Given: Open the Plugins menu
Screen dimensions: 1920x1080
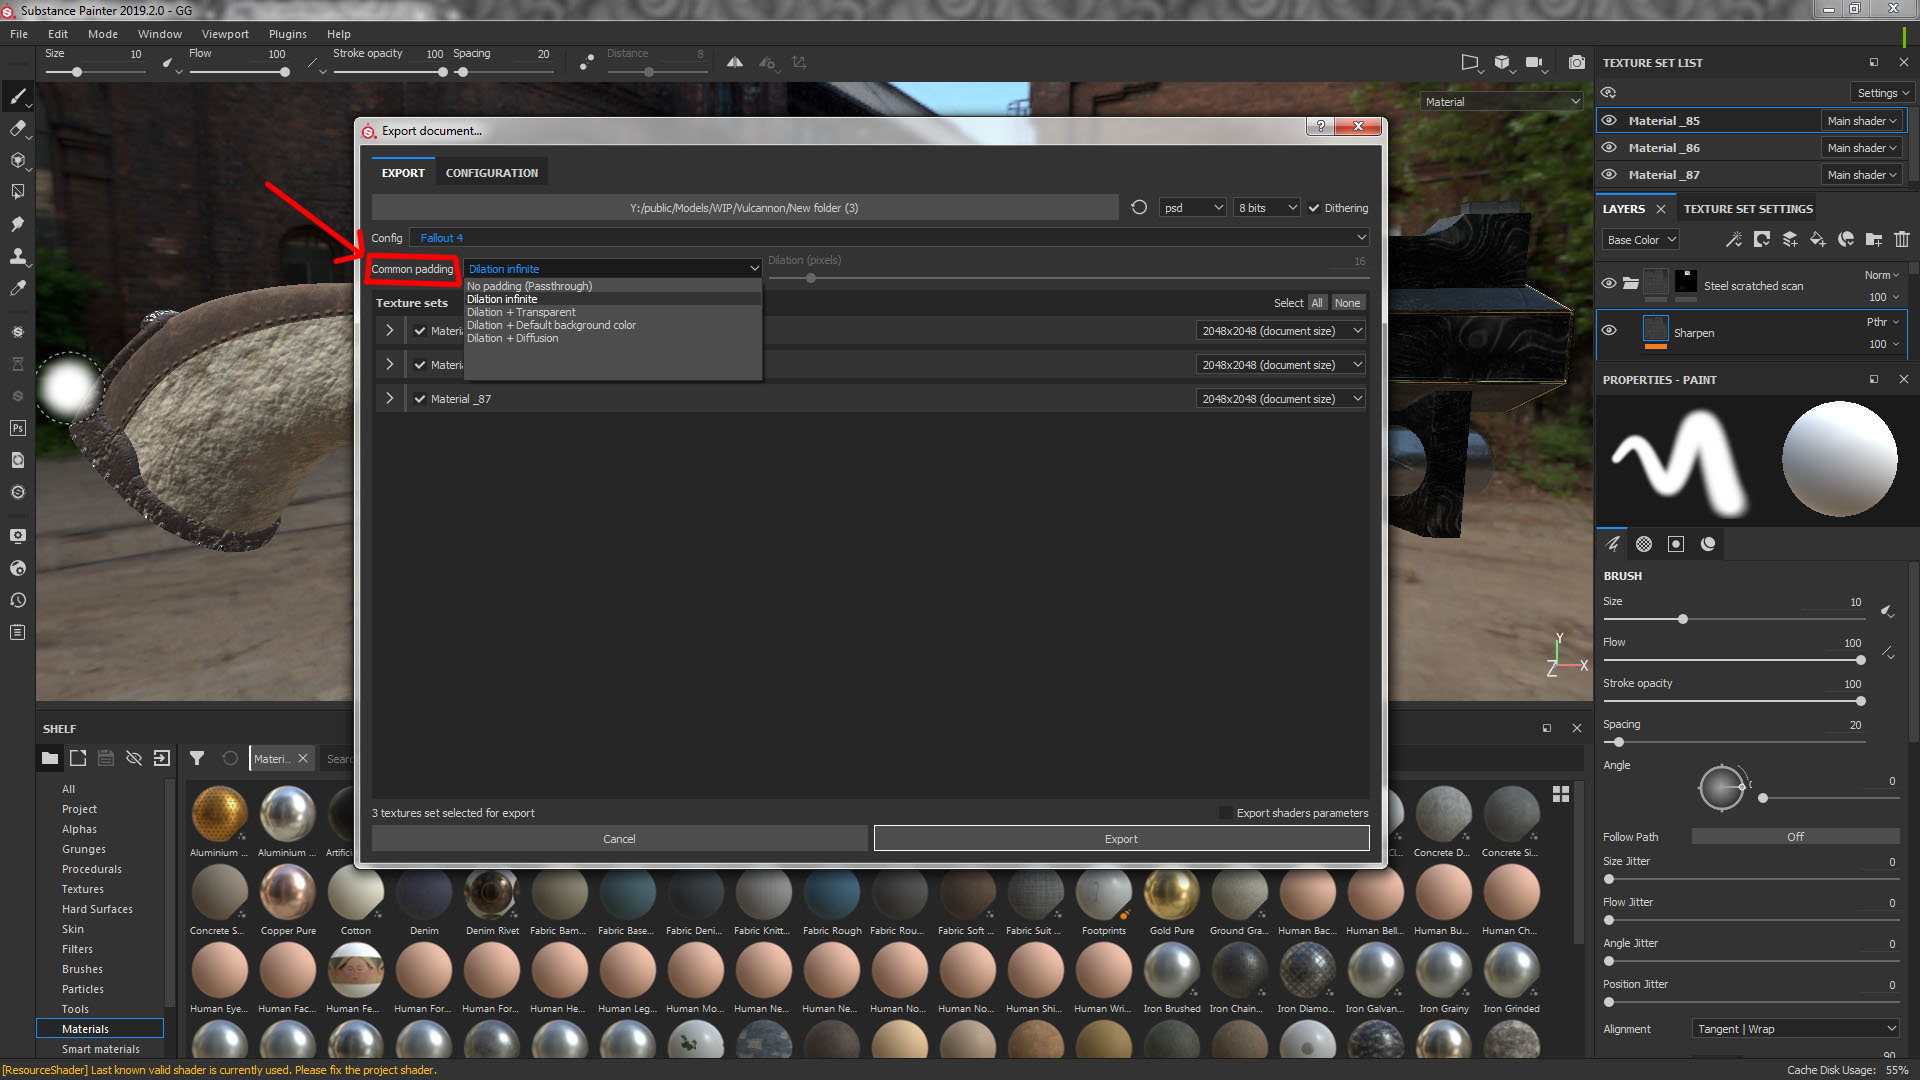Looking at the screenshot, I should point(287,34).
